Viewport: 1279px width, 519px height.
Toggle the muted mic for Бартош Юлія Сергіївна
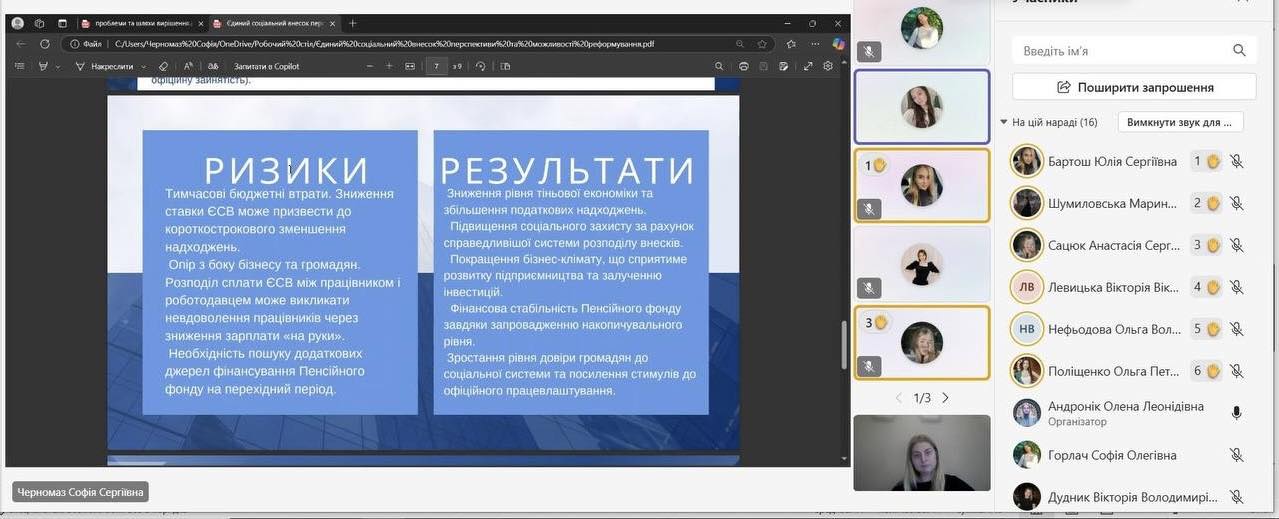point(1237,161)
